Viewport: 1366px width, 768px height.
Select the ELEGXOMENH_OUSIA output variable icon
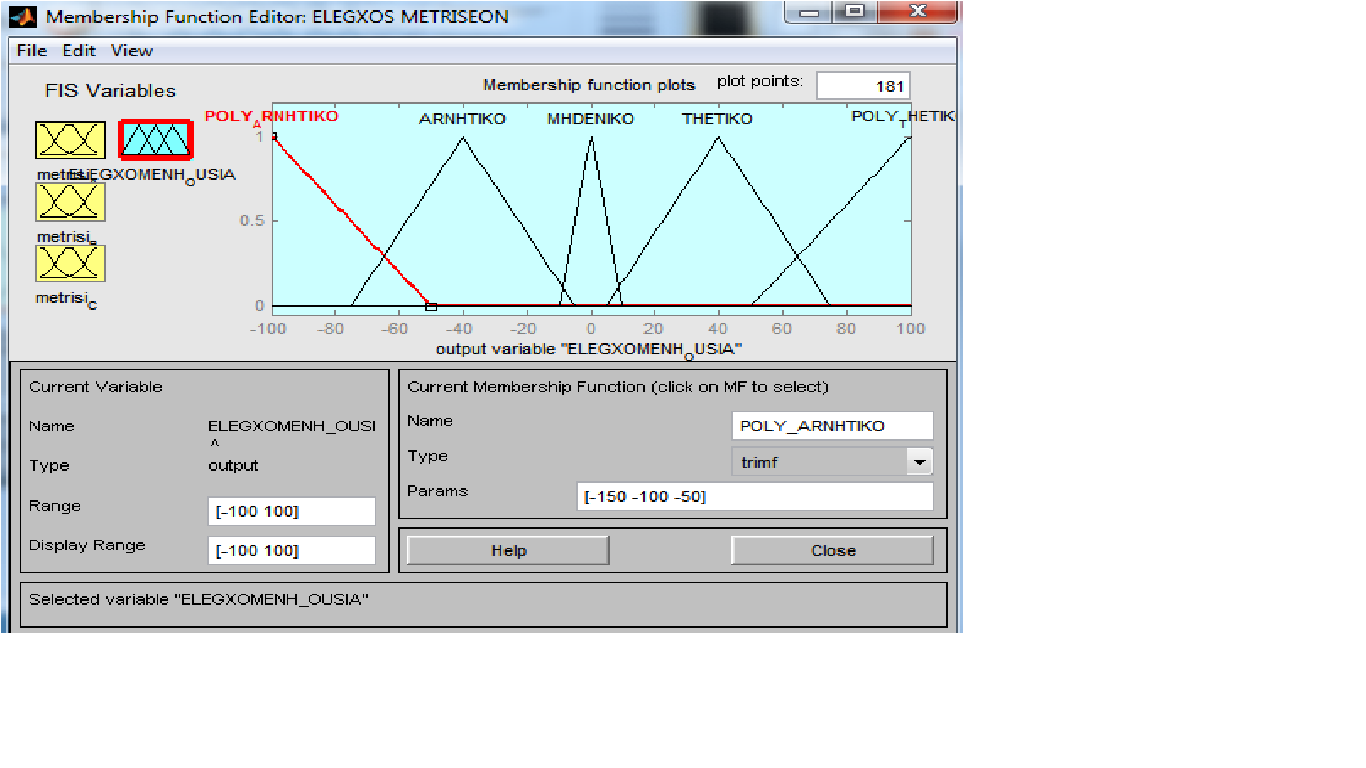point(155,139)
